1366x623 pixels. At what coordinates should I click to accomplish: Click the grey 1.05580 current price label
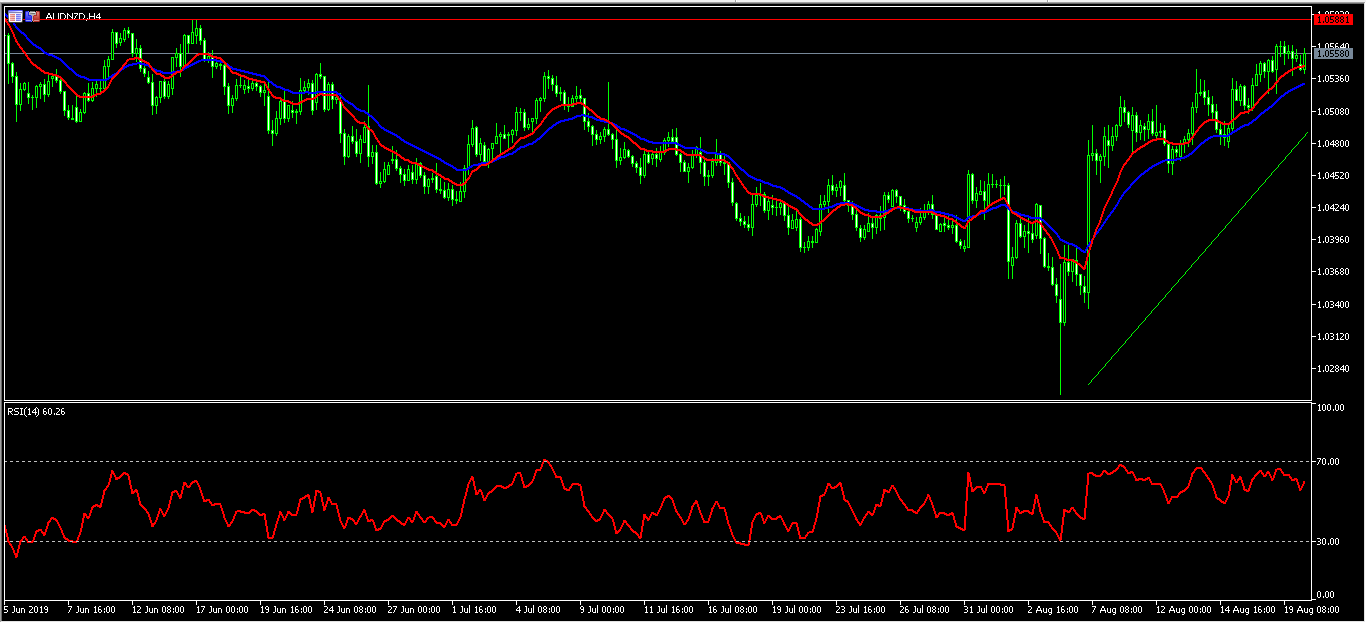click(x=1333, y=54)
